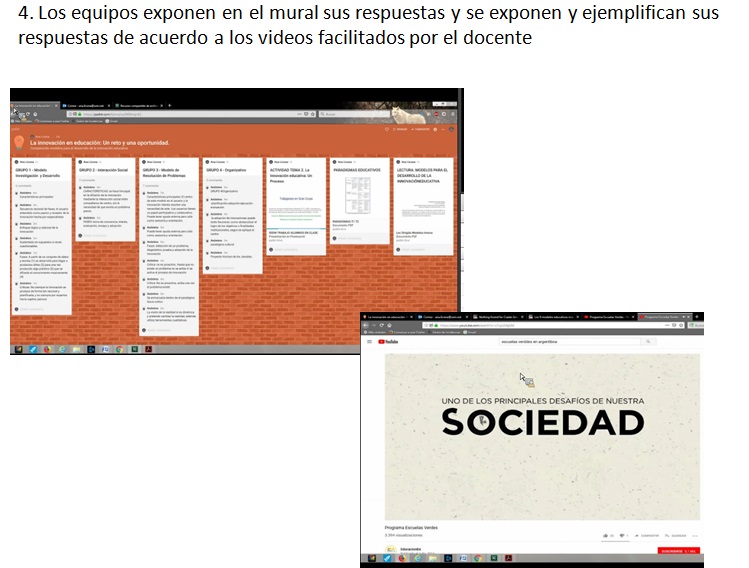Open the YouTube hamburger menu
Image resolution: width=749 pixels, height=568 pixels.
(369, 341)
